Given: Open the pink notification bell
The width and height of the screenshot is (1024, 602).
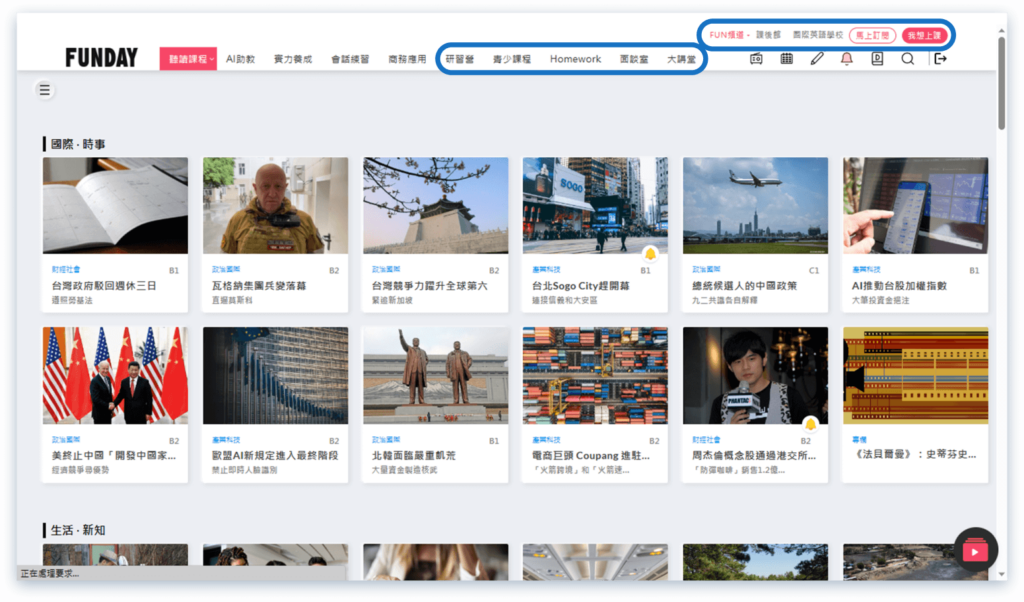Looking at the screenshot, I should [847, 59].
